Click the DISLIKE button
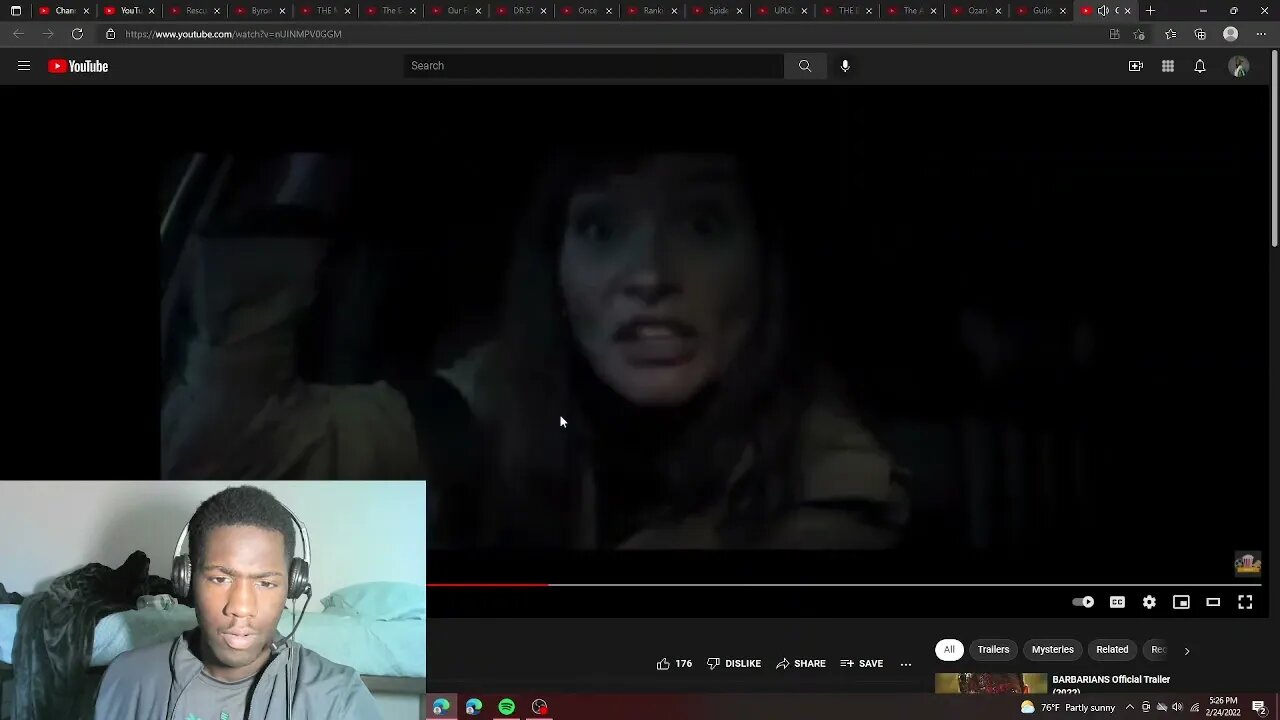The width and height of the screenshot is (1280, 720). 734,664
